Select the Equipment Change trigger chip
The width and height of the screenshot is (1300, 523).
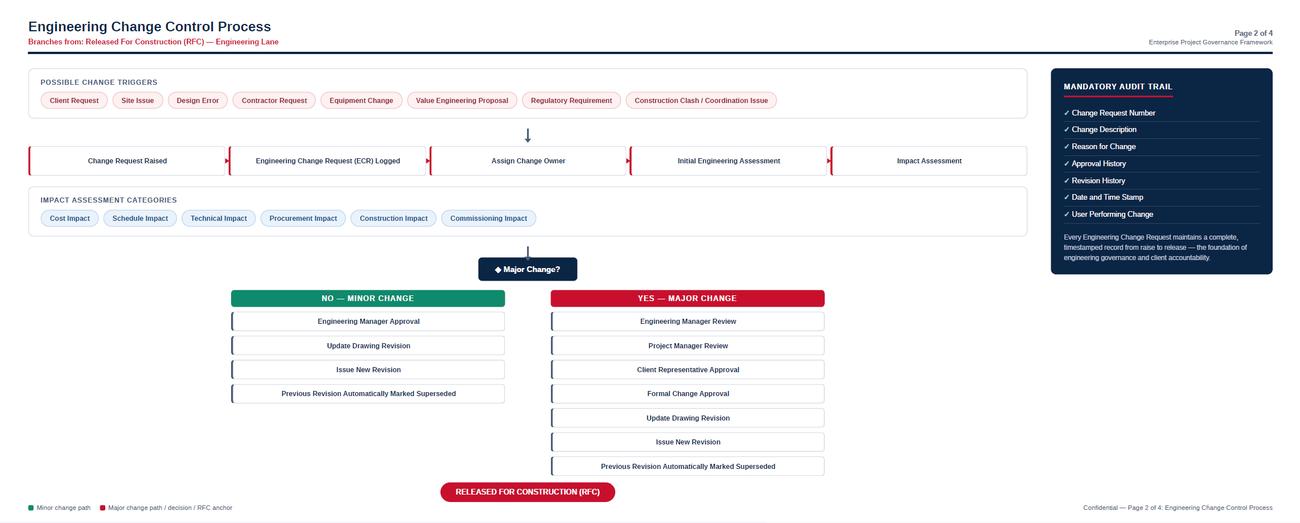[361, 100]
